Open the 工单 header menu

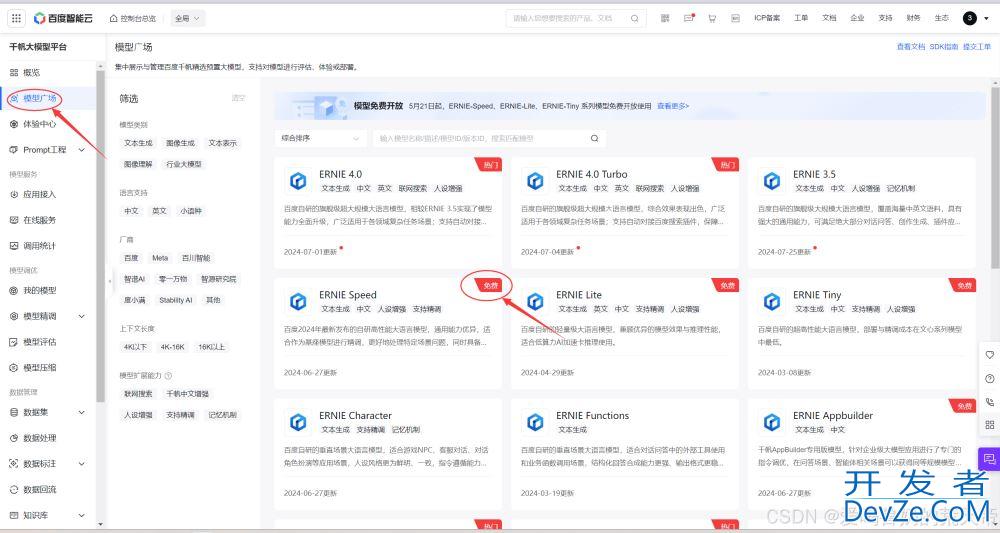(x=801, y=18)
